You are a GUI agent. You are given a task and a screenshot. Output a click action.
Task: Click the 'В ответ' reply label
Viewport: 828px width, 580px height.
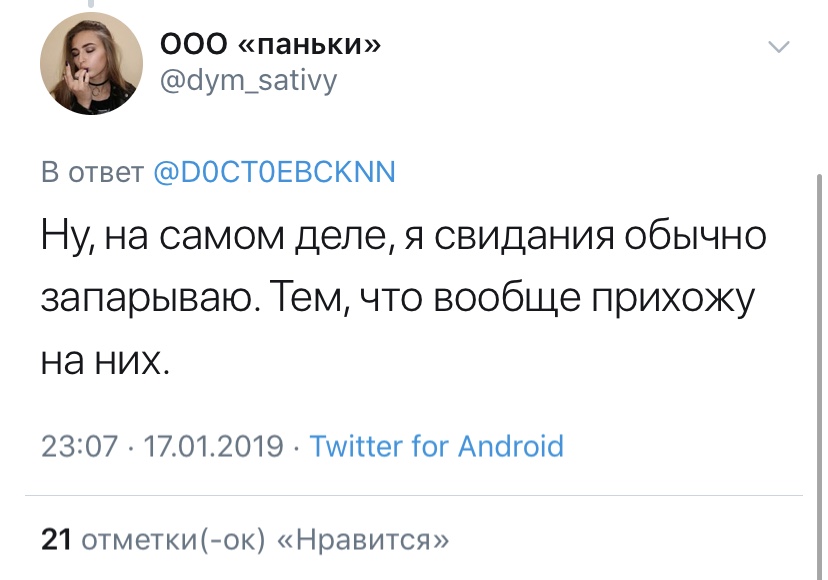tap(92, 172)
